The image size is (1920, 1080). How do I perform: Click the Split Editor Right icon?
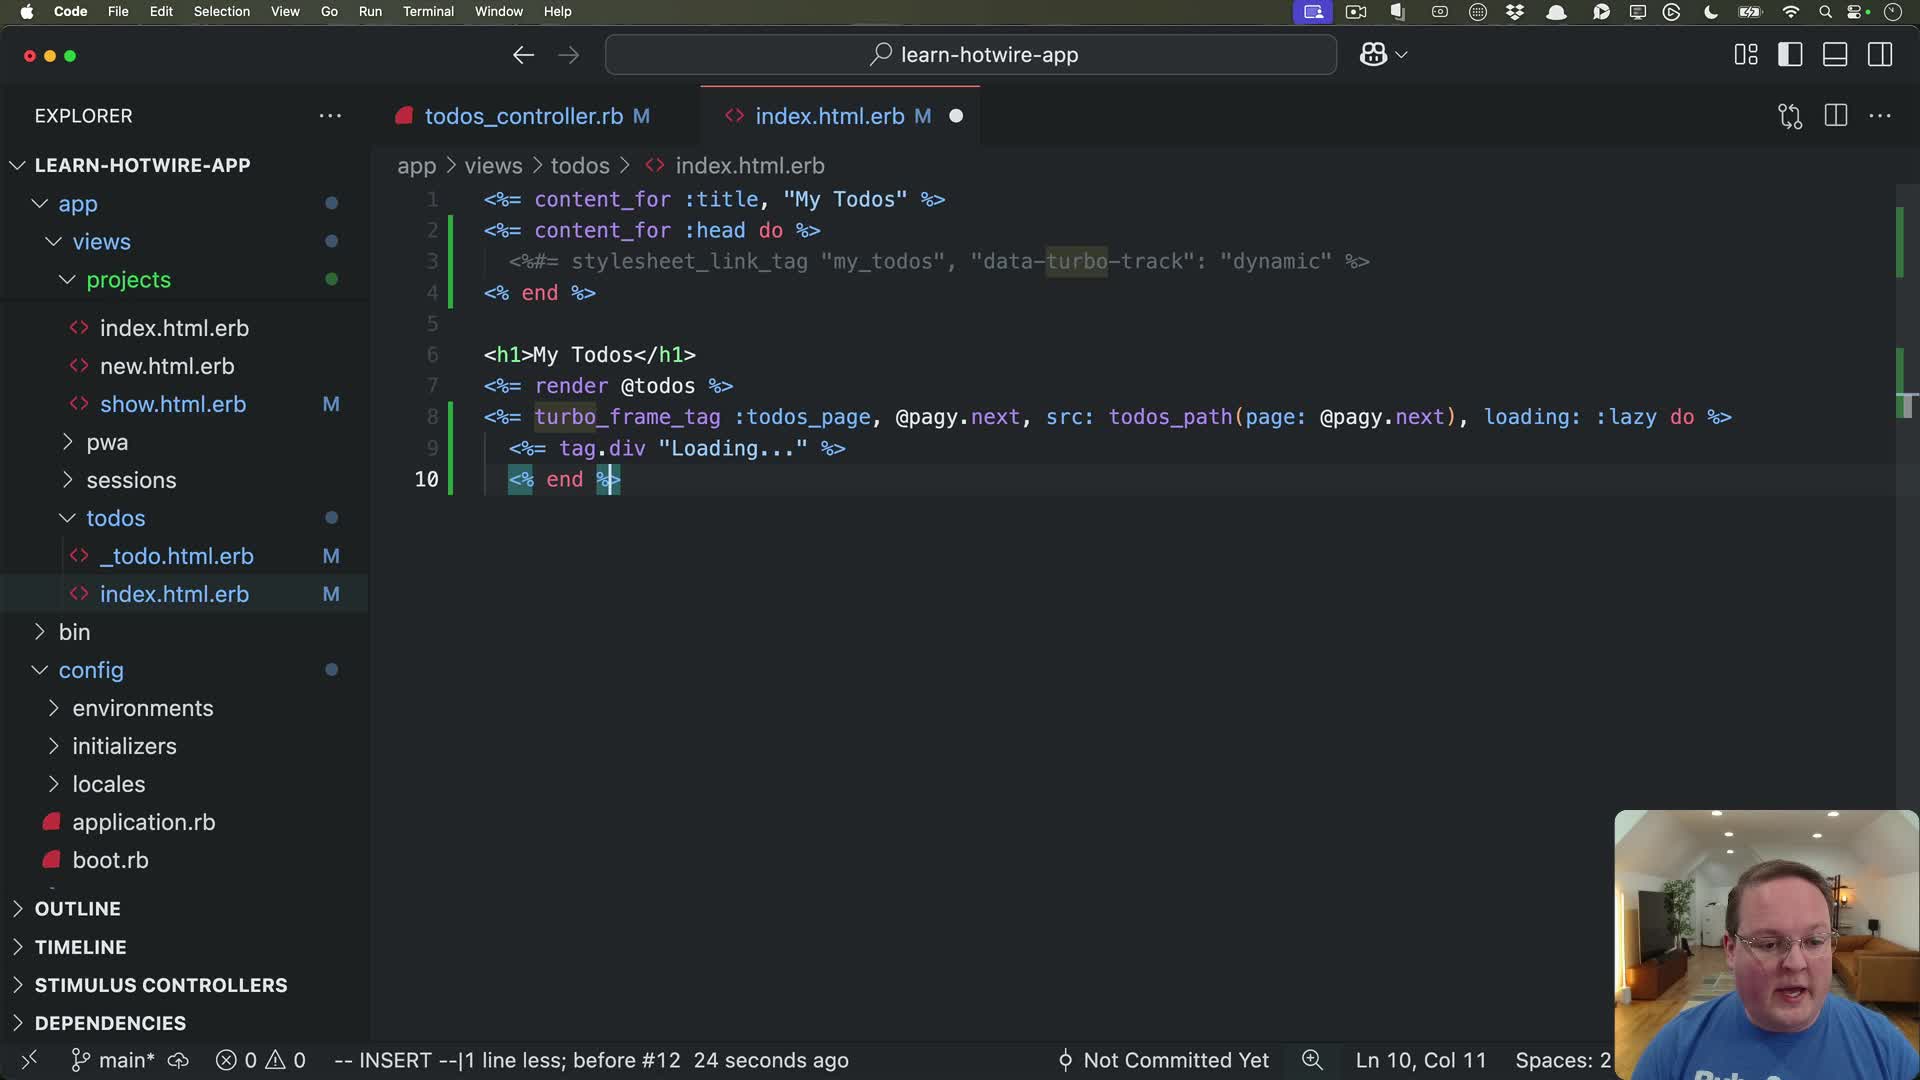pos(1836,116)
